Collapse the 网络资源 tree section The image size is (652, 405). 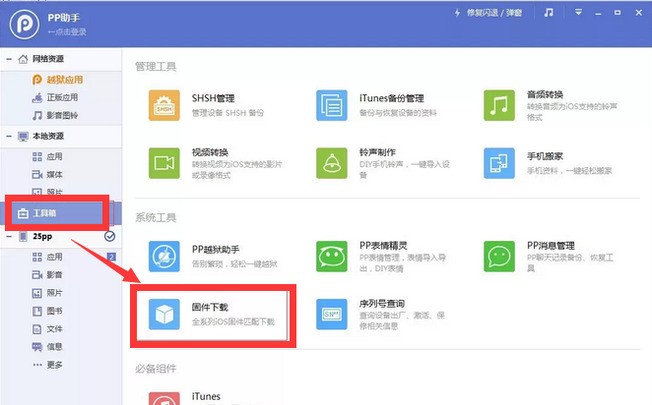point(9,59)
